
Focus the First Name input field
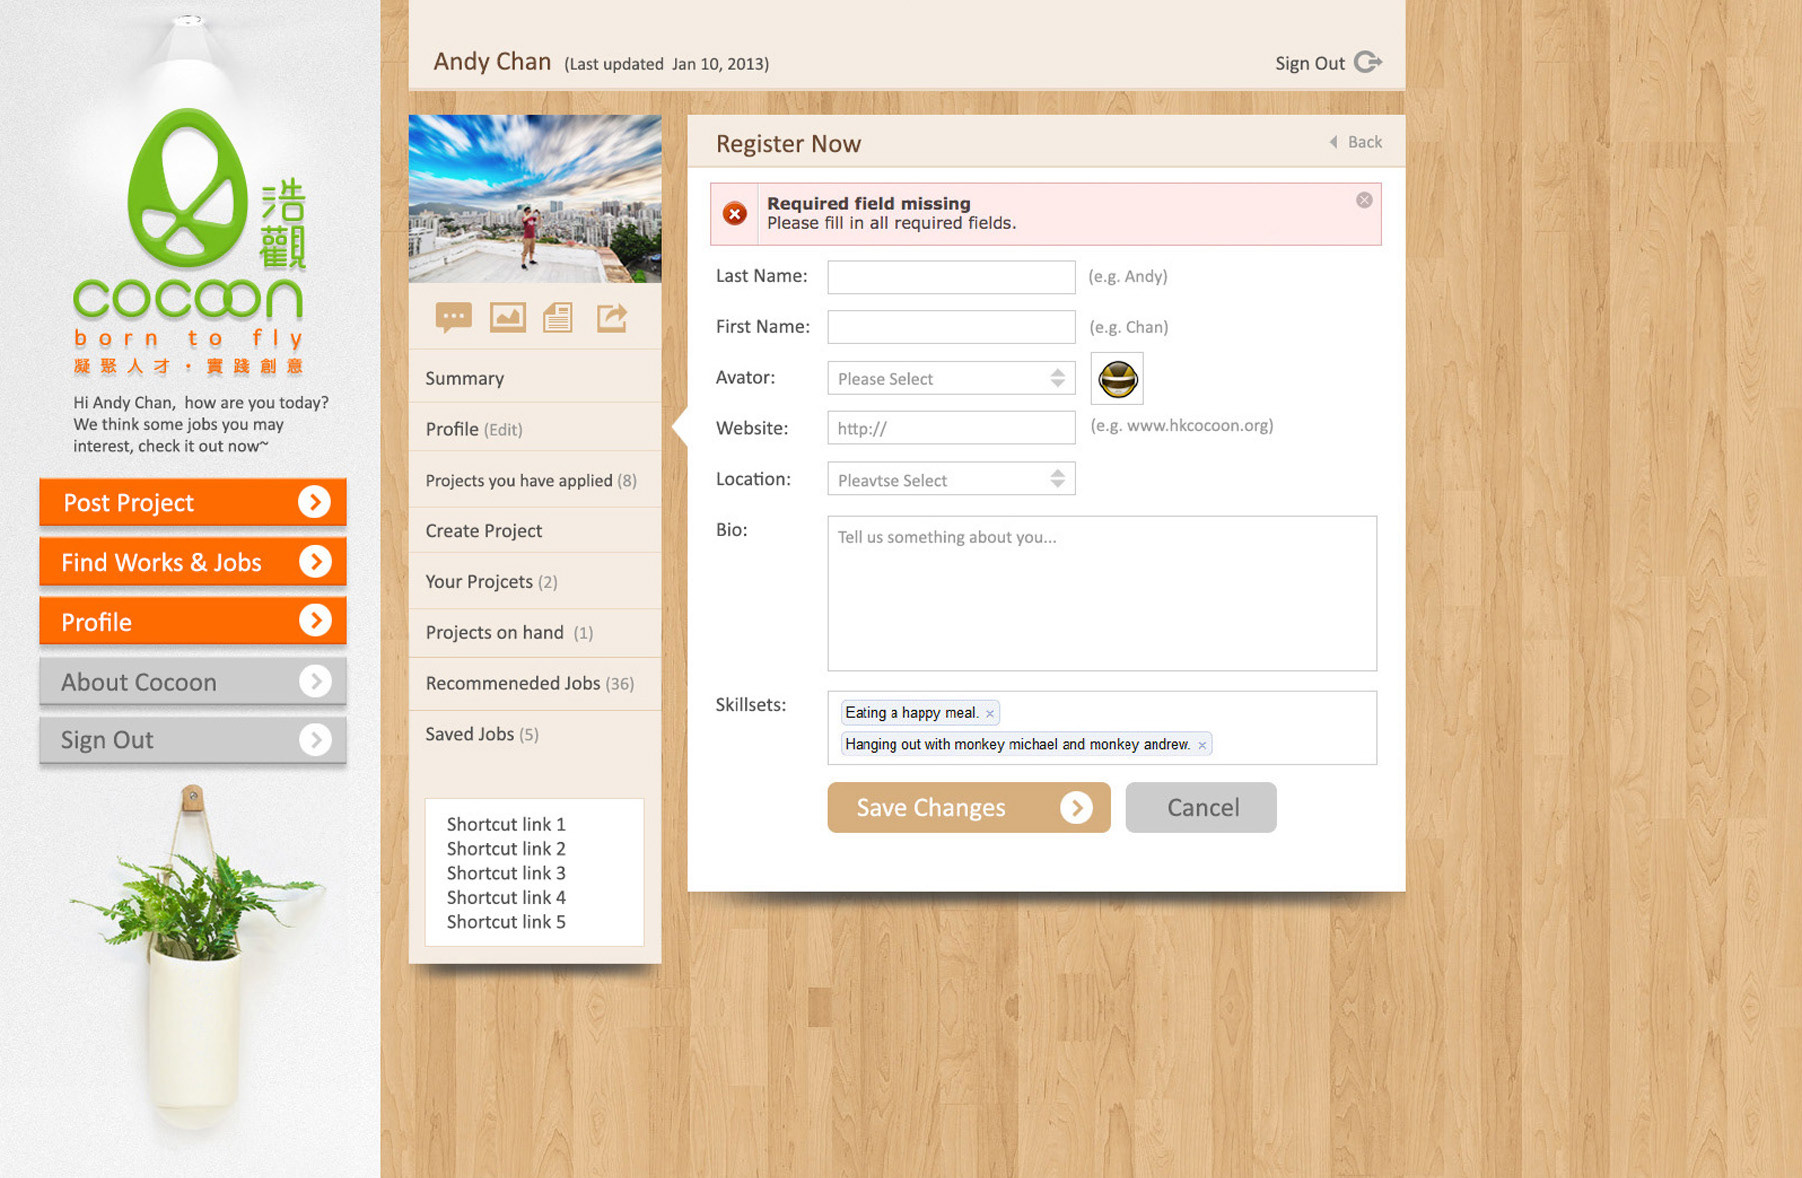pos(951,327)
